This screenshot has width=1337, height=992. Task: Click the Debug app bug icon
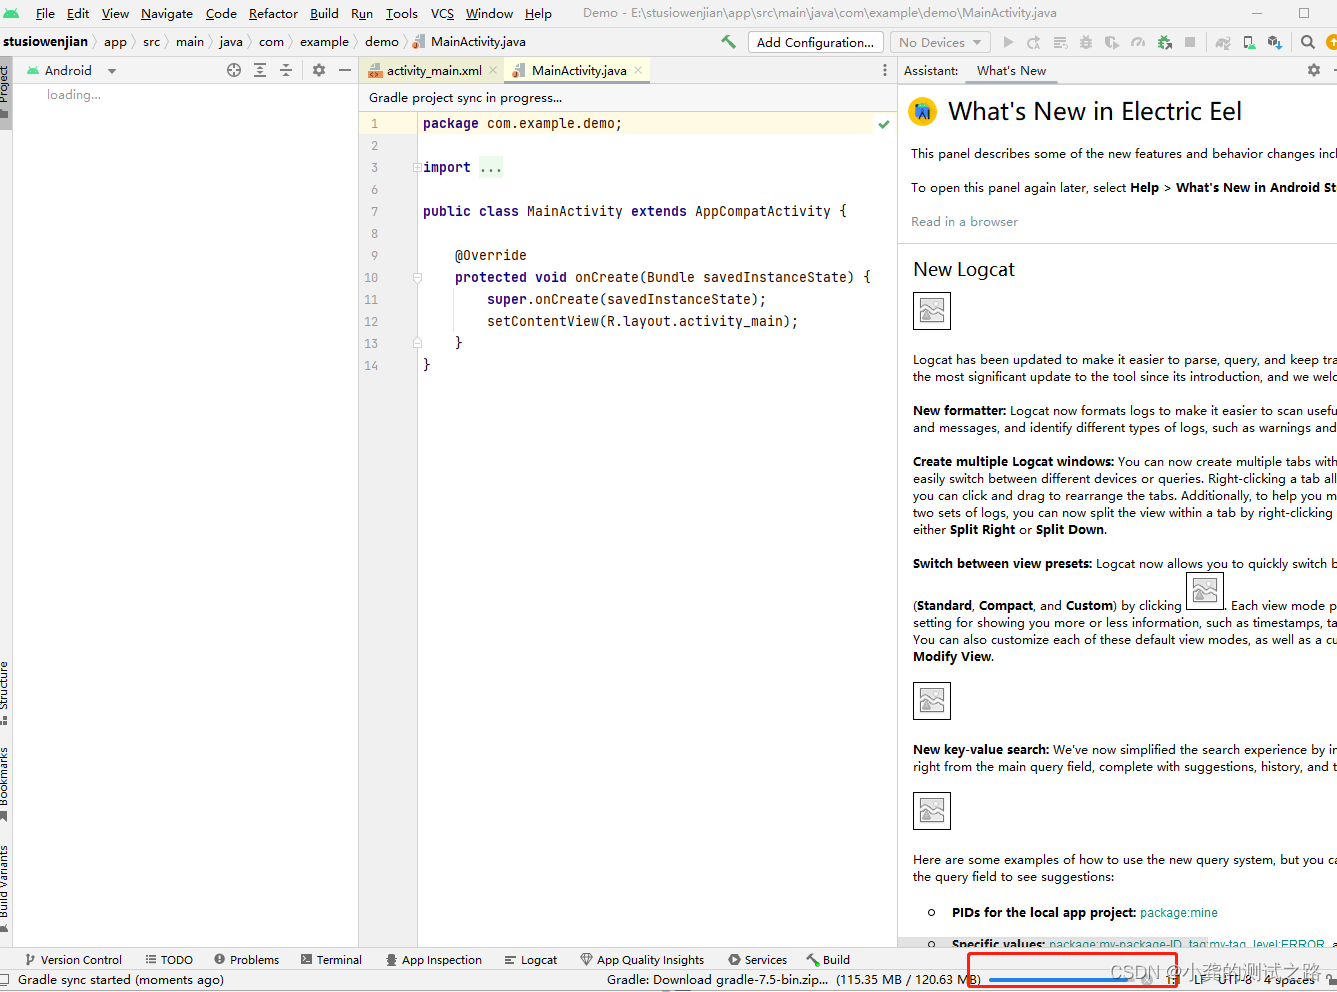click(x=1086, y=42)
